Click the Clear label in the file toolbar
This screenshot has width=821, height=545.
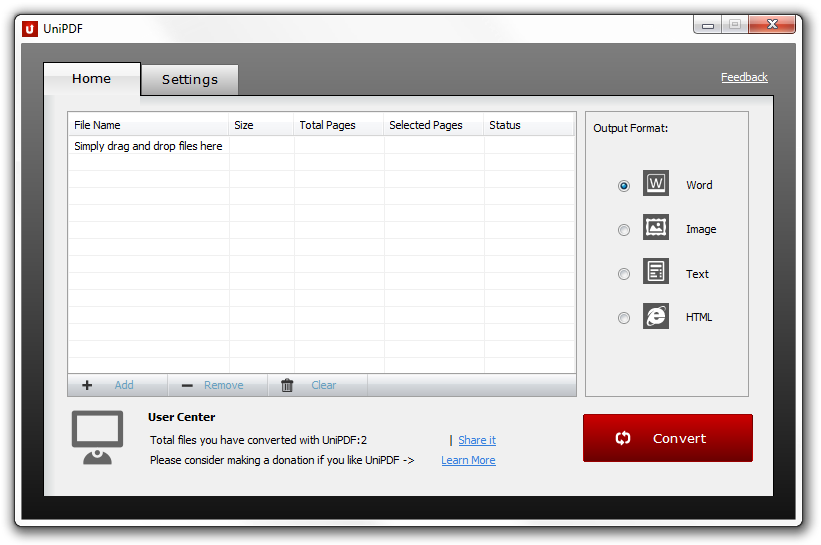click(324, 385)
